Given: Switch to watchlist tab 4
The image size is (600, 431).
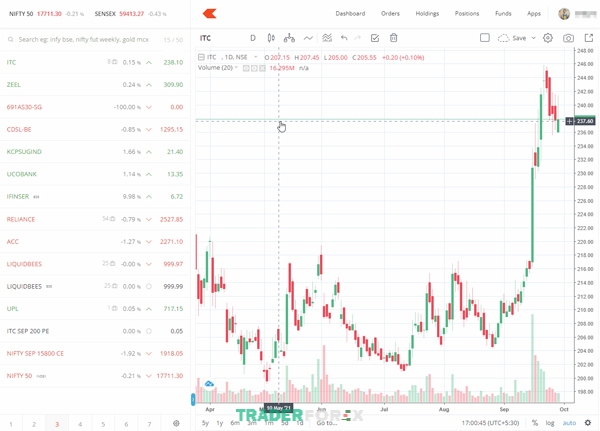Looking at the screenshot, I should click(80, 424).
